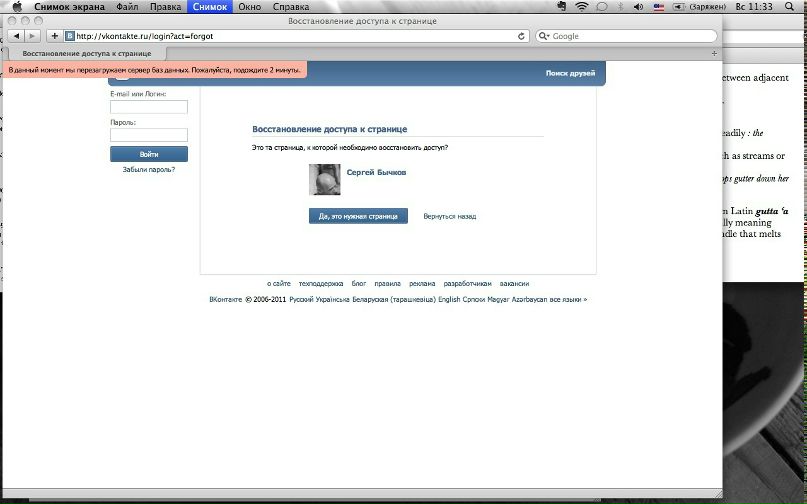Screen dimensions: 807x504
Task: Switch language to Српски
Action: 473,300
